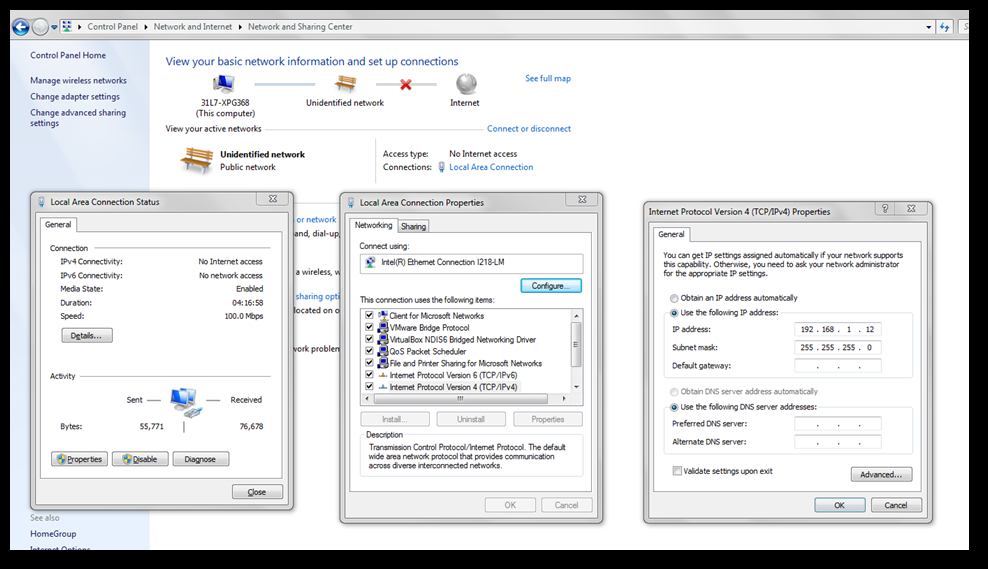Open the help question mark in IPv4 Properties
This screenshot has height=569, width=988.
click(x=884, y=209)
